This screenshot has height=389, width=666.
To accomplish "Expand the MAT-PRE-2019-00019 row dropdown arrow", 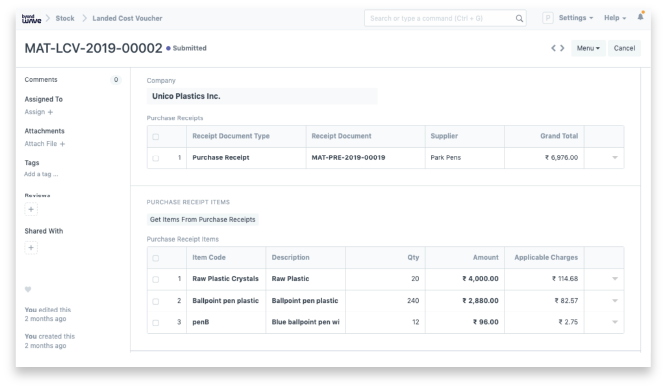I will (x=615, y=158).
